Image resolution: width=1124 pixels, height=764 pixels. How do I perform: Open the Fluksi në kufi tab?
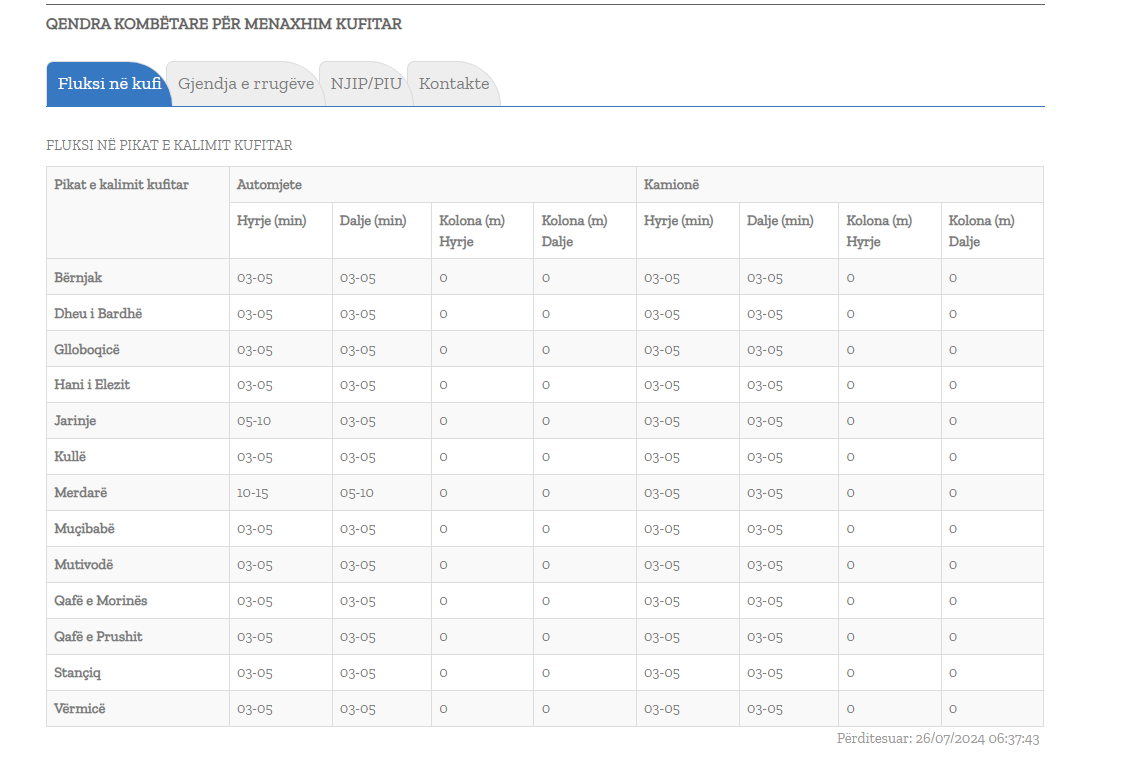tap(109, 84)
